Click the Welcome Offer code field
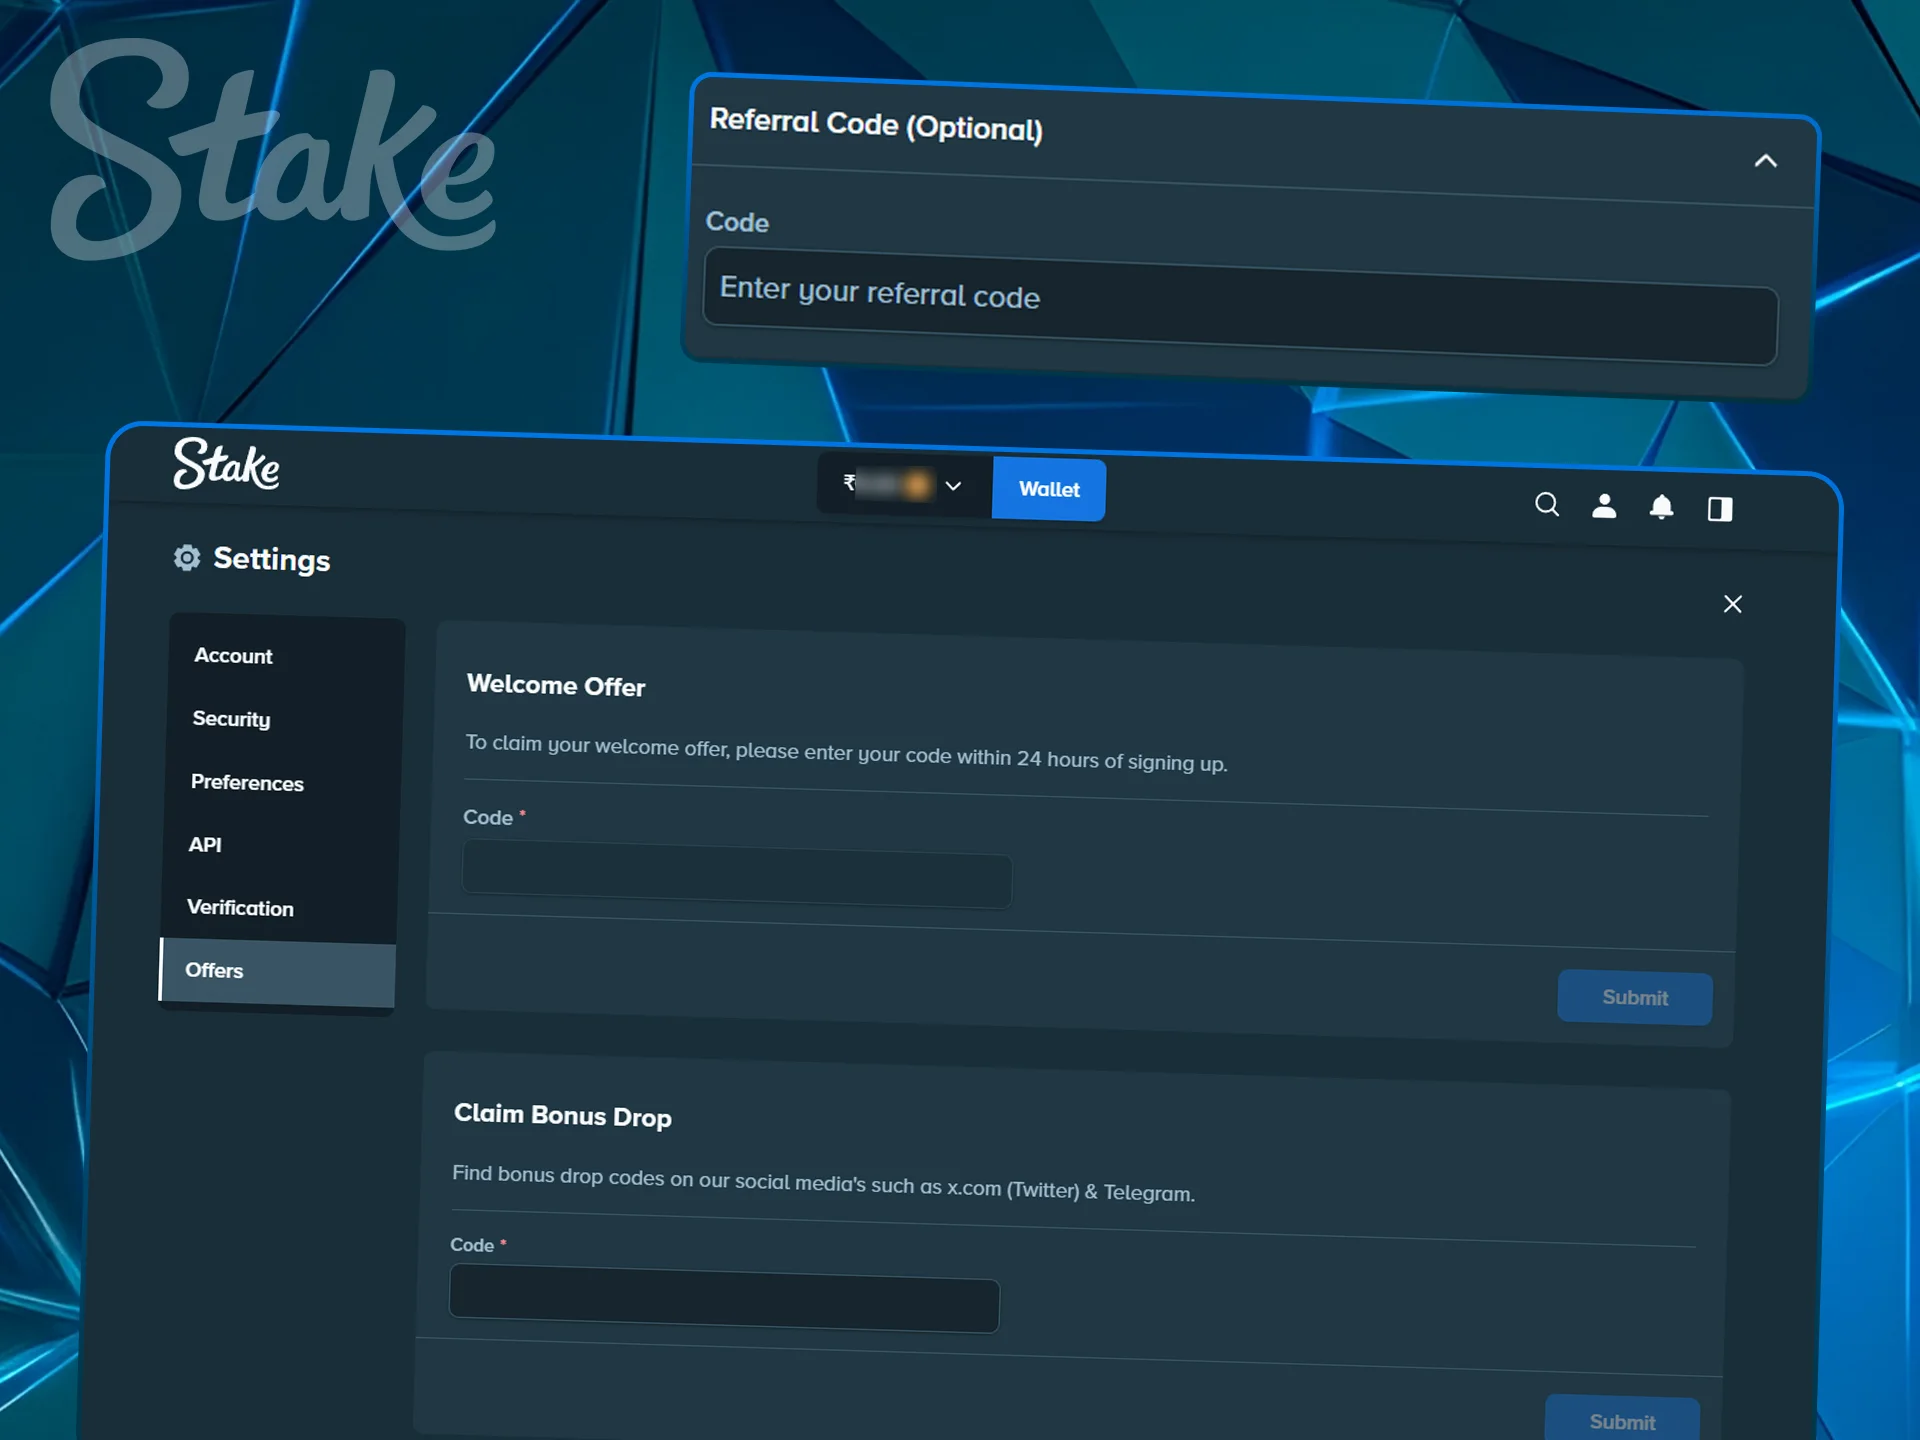1920x1440 pixels. click(737, 876)
